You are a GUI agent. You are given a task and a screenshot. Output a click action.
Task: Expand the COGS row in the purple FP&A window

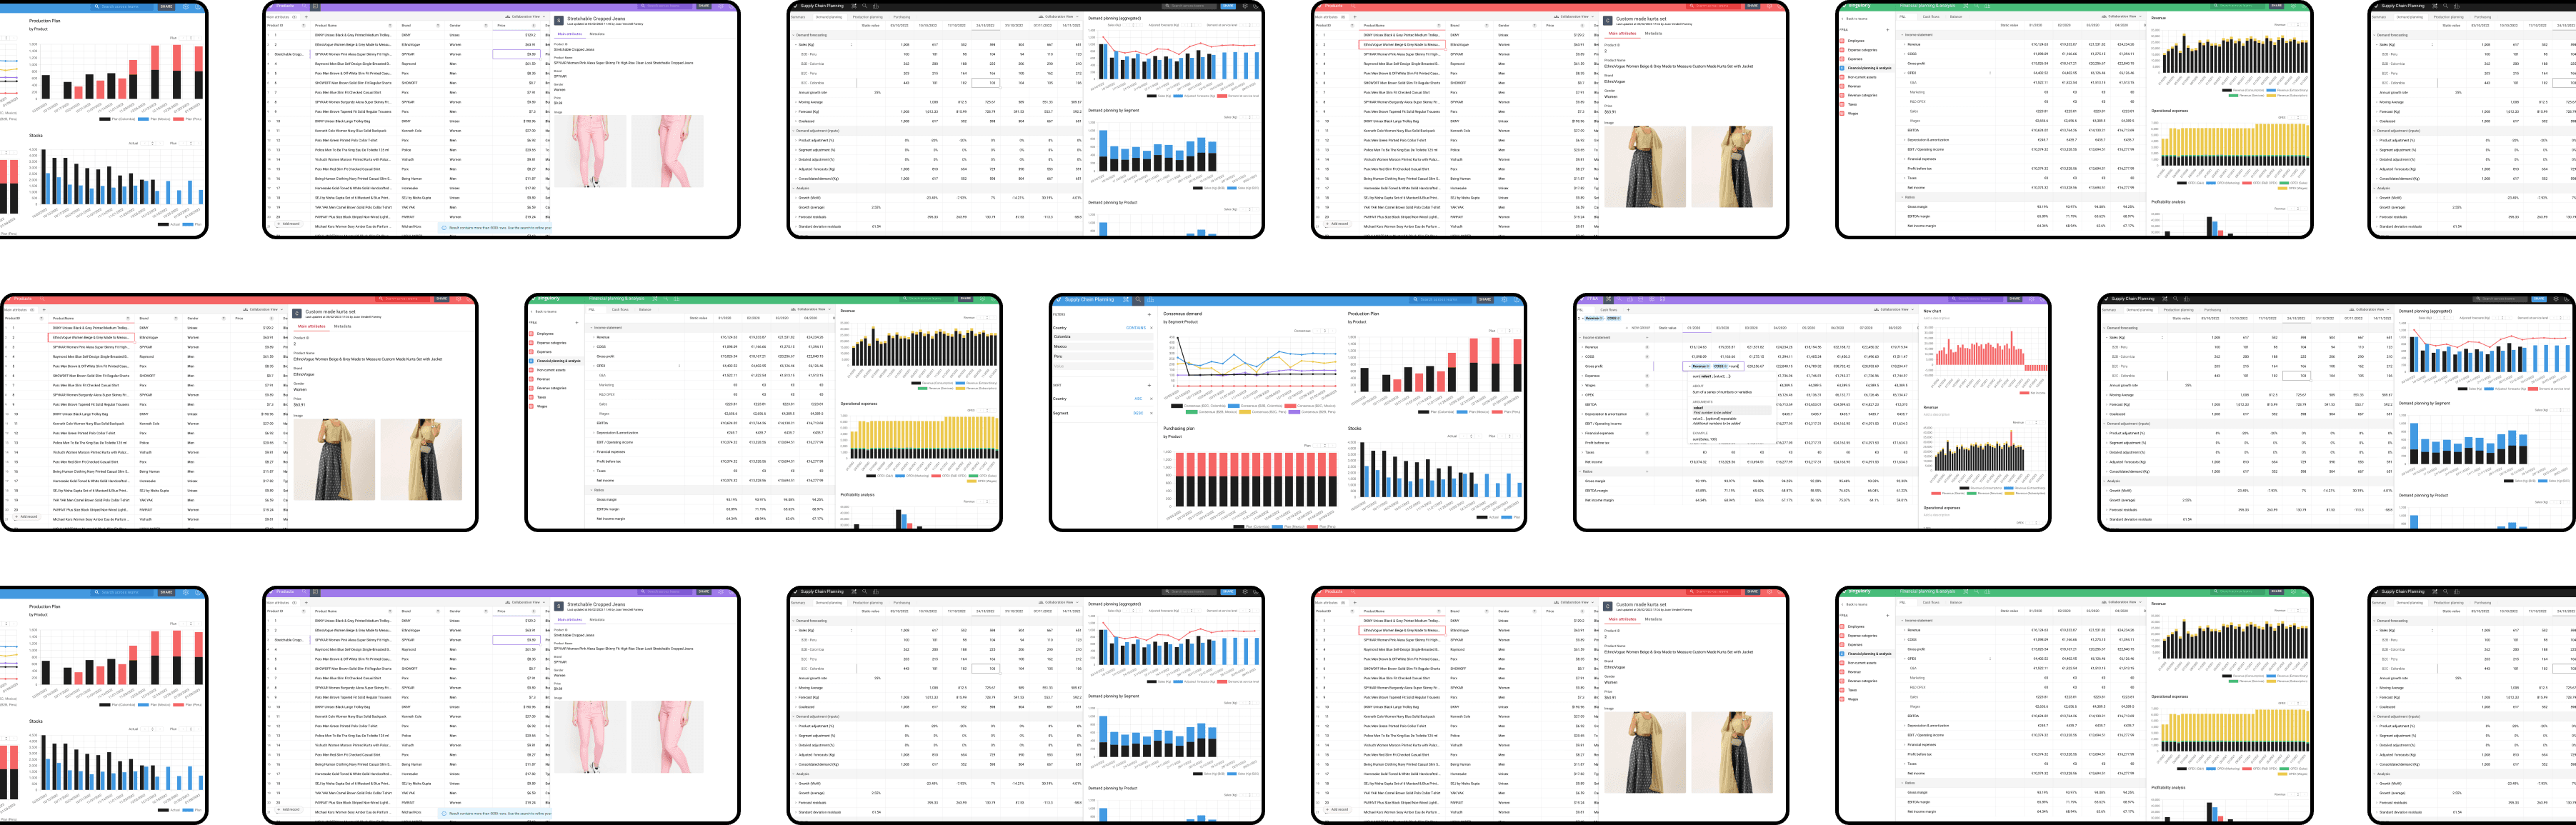coord(1583,357)
